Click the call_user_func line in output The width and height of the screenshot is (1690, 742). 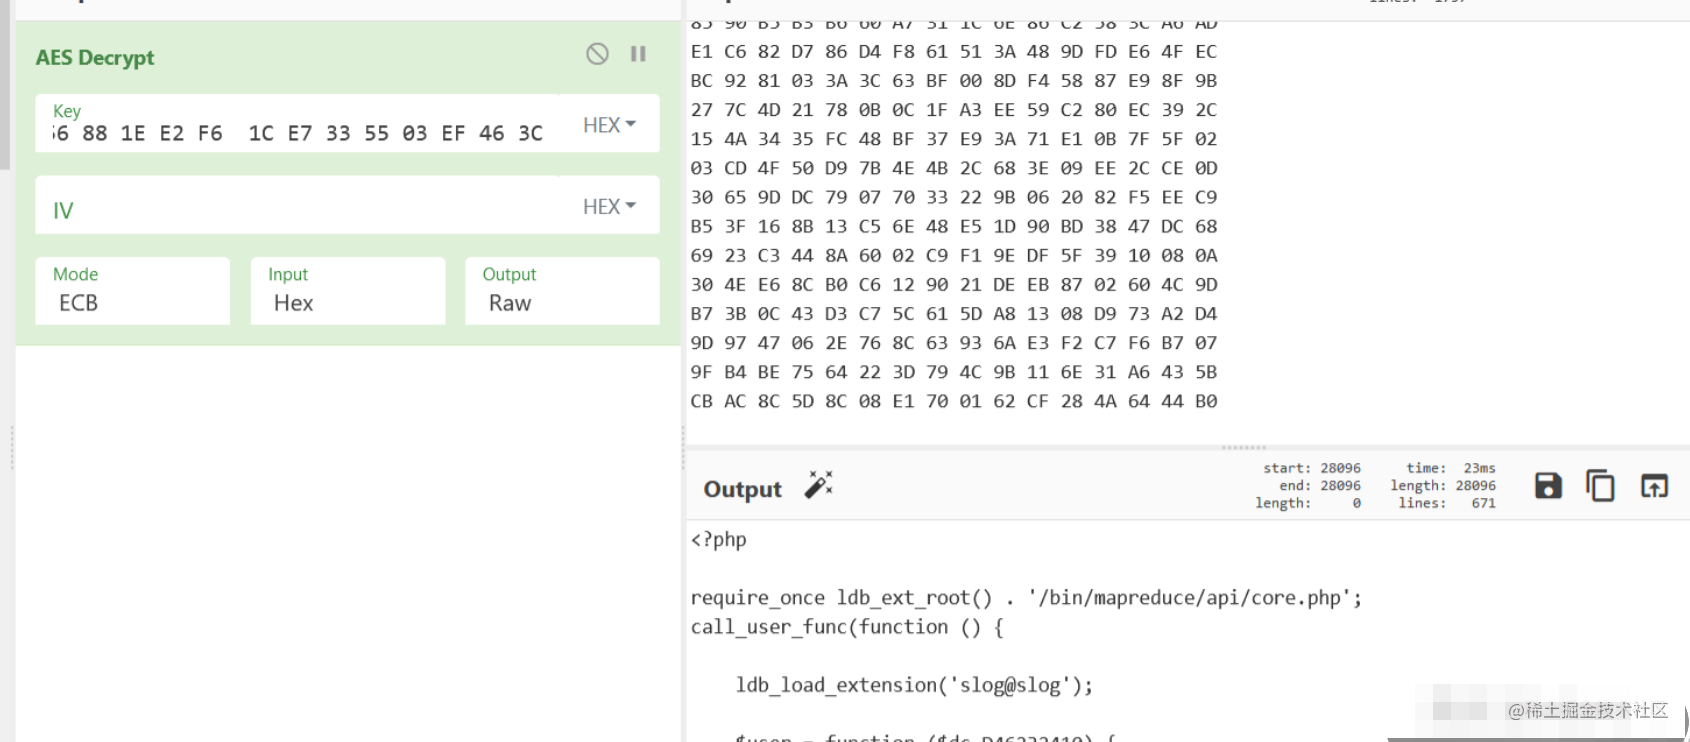tap(847, 627)
